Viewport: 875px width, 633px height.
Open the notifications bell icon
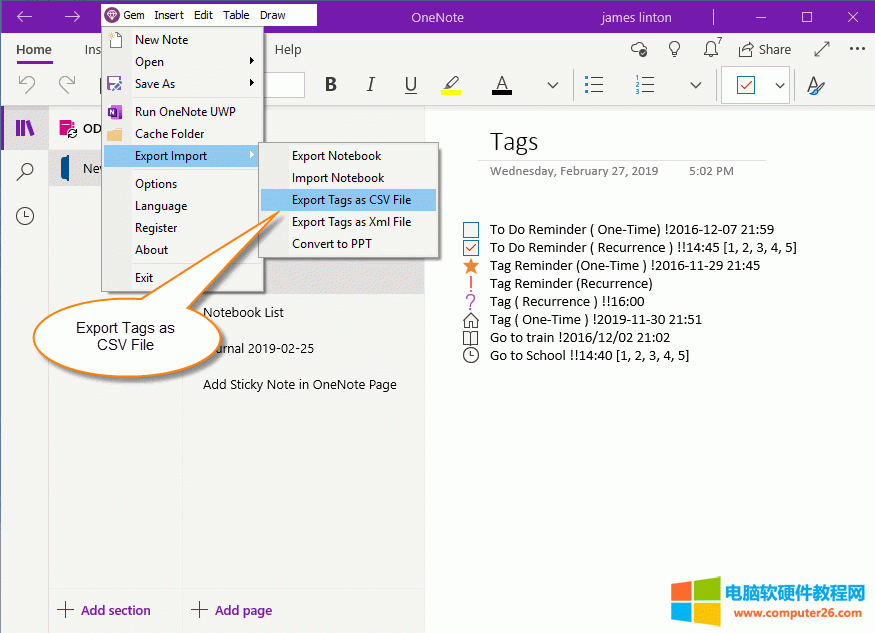712,49
